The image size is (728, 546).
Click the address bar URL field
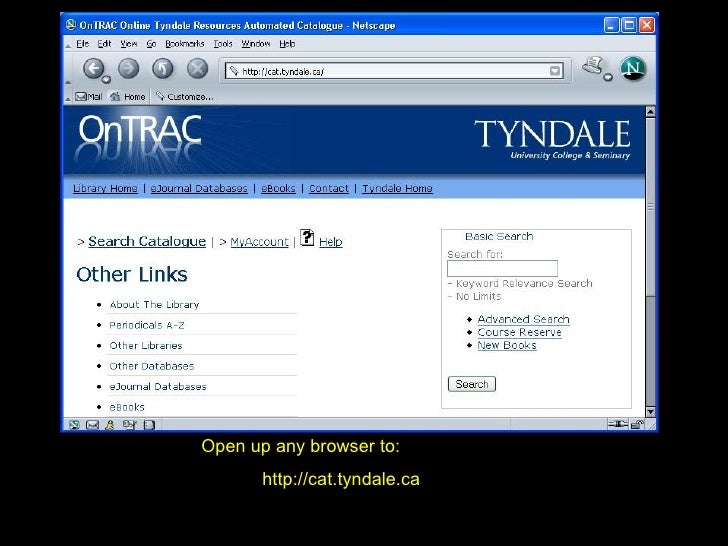(x=393, y=71)
